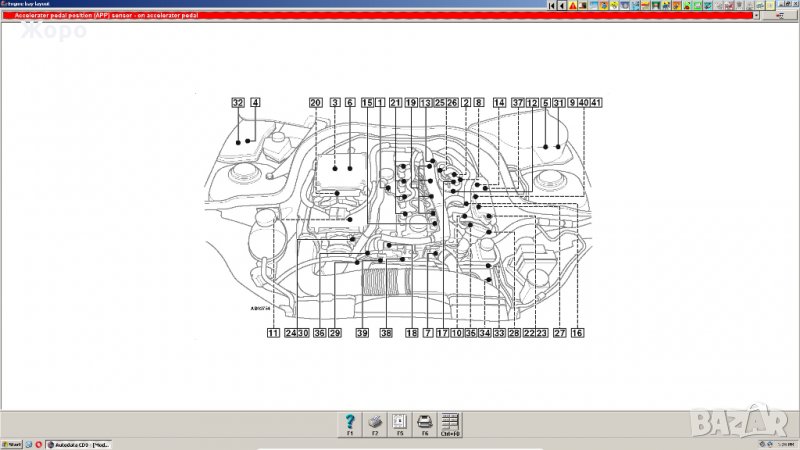This screenshot has width=800, height=450.
Task: Select component label 32 in the diagram
Action: coord(237,102)
